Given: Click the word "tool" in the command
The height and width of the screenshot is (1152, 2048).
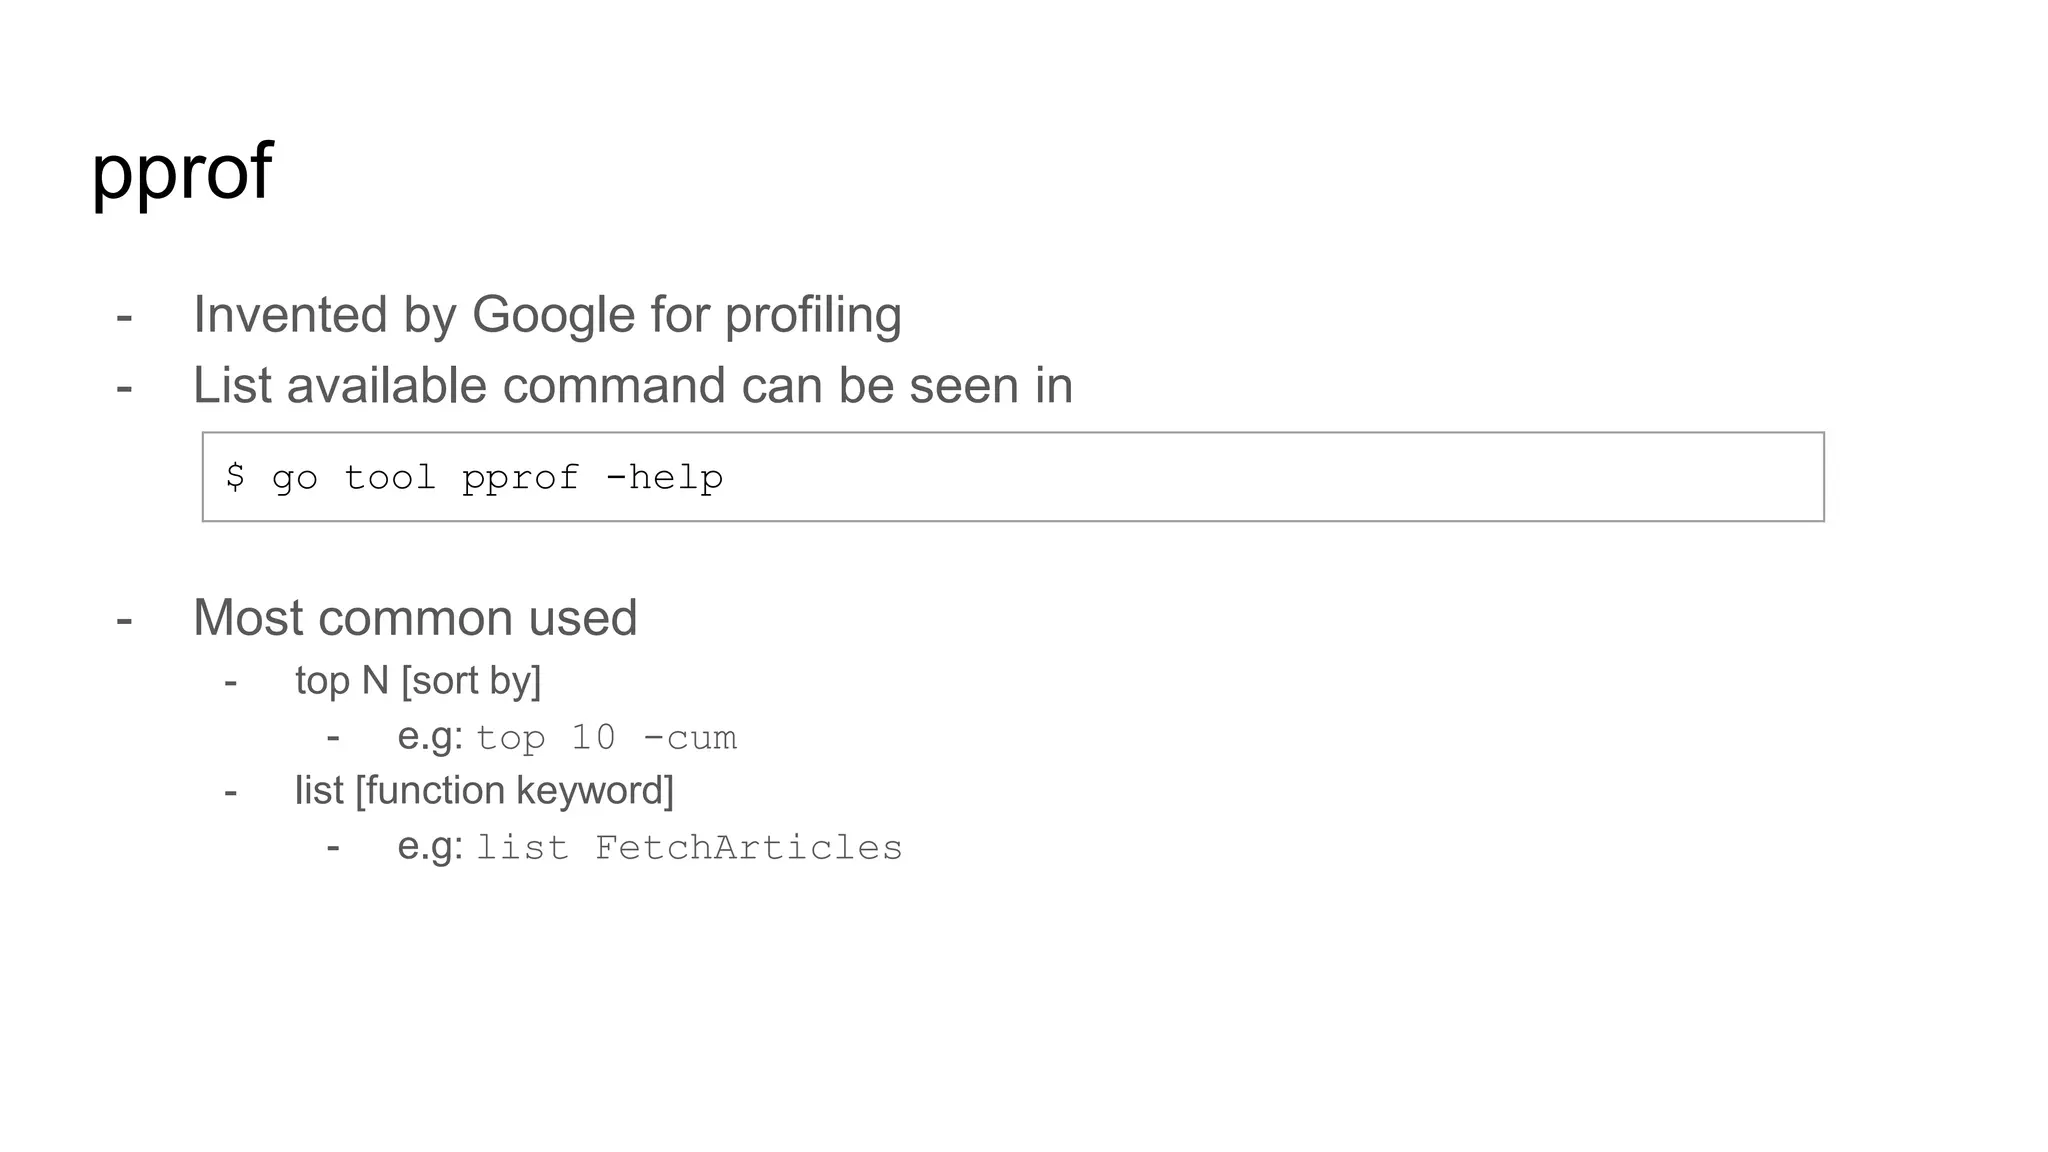Looking at the screenshot, I should click(390, 477).
